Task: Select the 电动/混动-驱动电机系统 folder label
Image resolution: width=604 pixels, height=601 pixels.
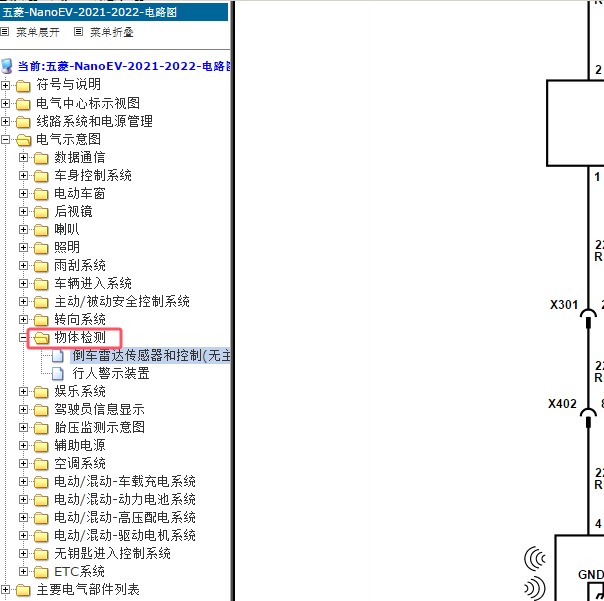Action: point(125,536)
